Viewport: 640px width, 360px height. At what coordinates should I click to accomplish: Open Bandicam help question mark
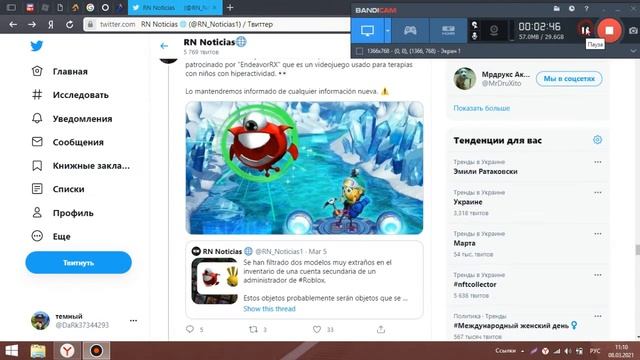[586, 9]
